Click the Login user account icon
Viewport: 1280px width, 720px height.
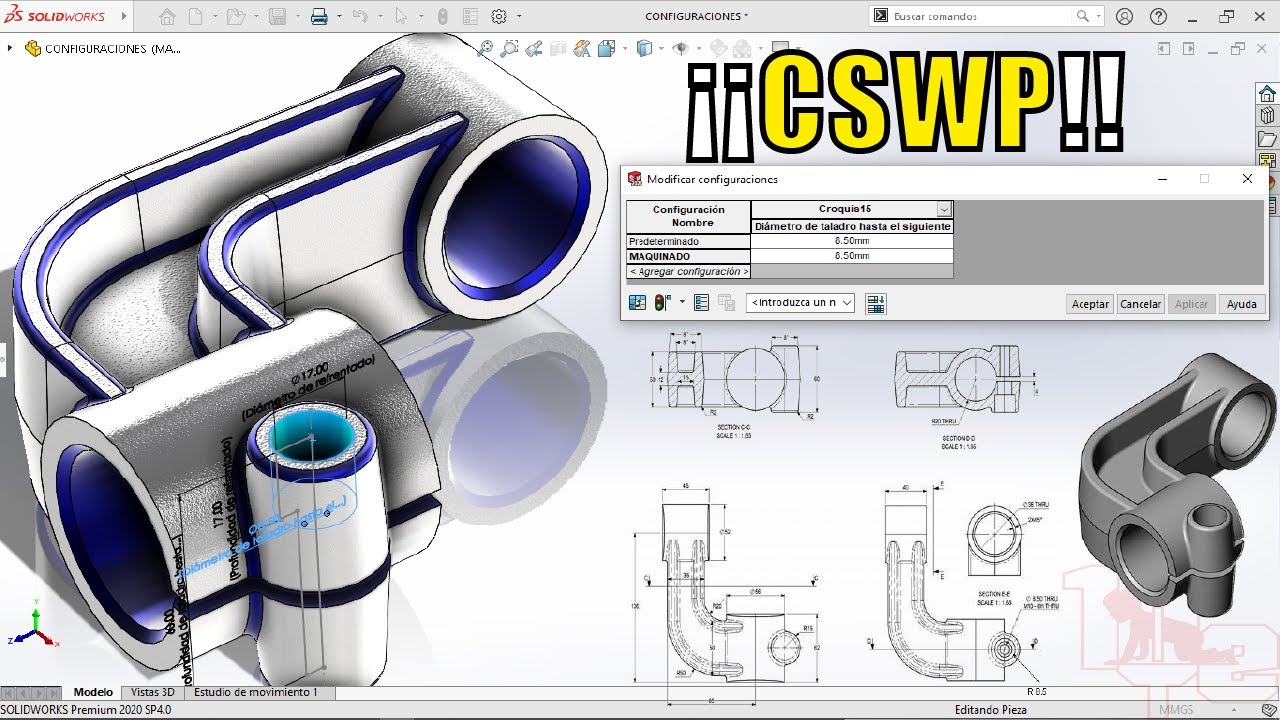[x=1125, y=16]
